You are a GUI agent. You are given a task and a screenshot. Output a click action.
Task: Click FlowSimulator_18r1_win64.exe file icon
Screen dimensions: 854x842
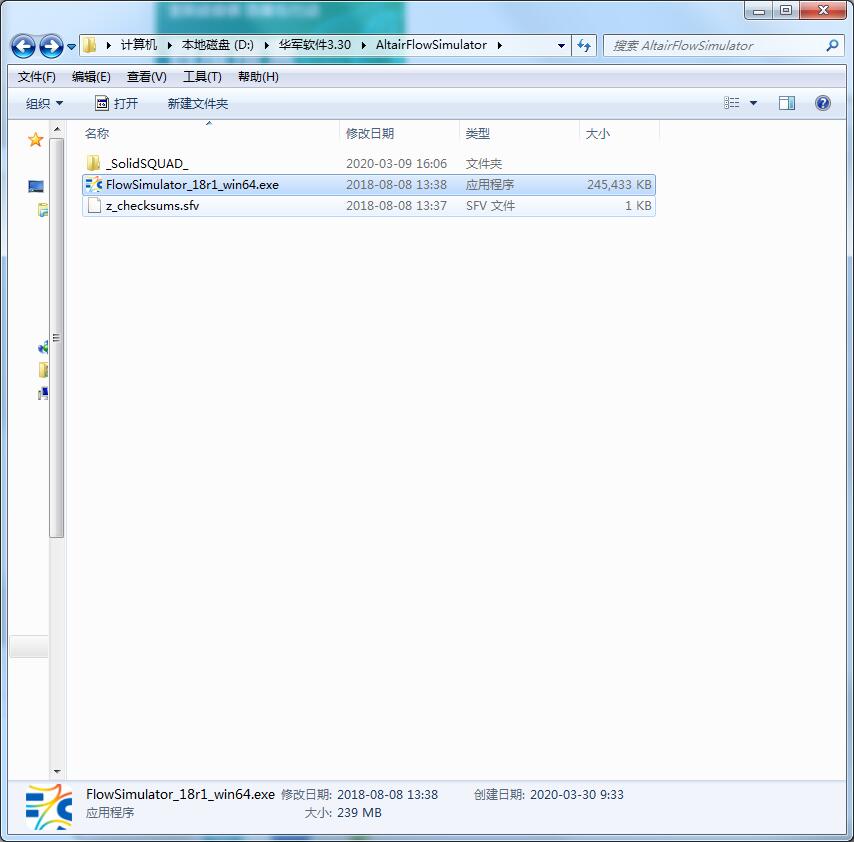pyautogui.click(x=94, y=185)
